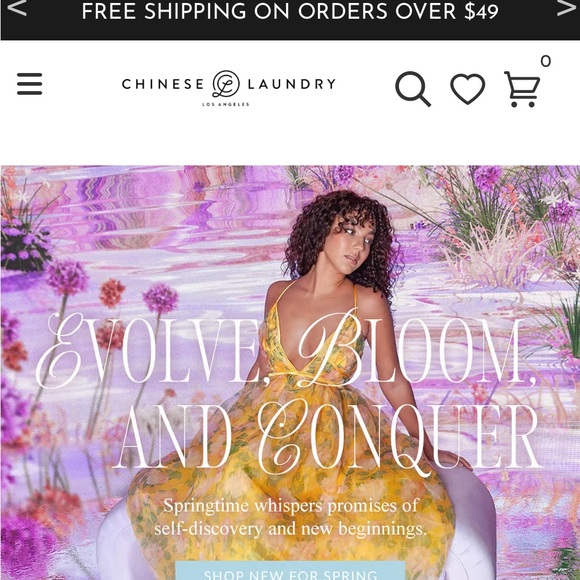
Task: Click the And Conquer headline line
Action: pos(327,438)
